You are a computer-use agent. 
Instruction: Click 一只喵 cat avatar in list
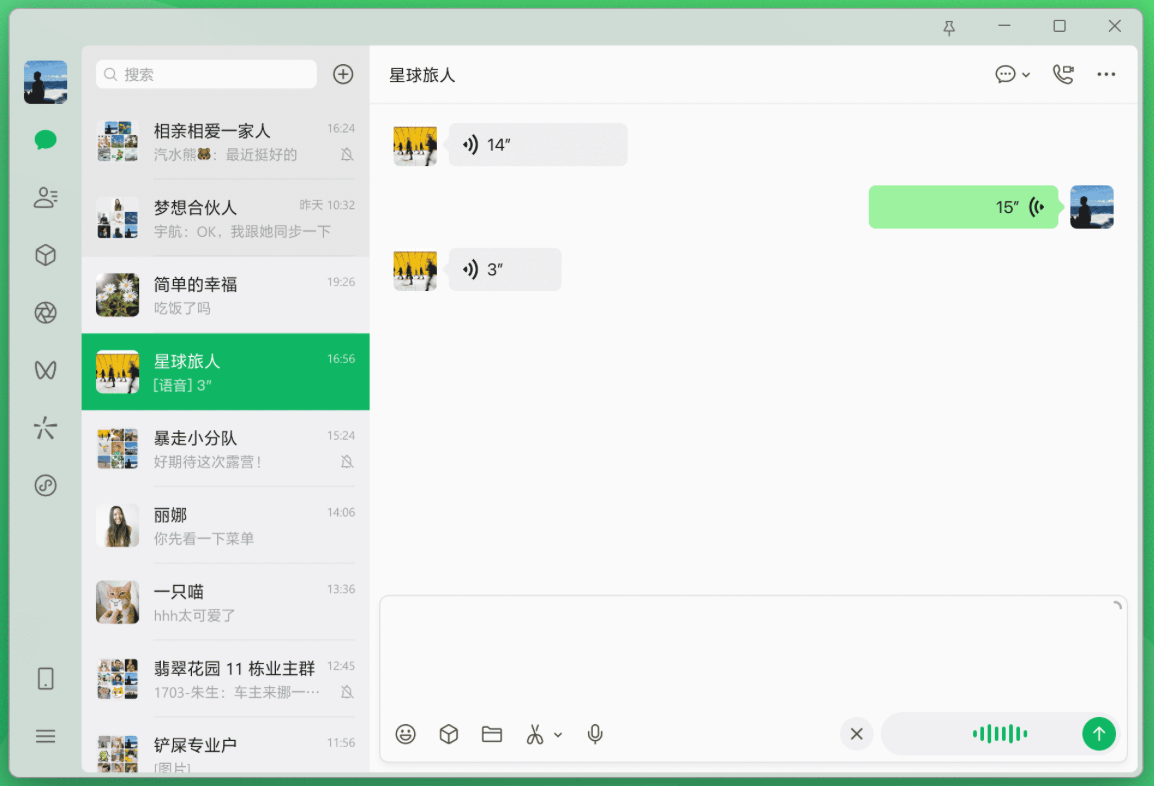[x=118, y=602]
